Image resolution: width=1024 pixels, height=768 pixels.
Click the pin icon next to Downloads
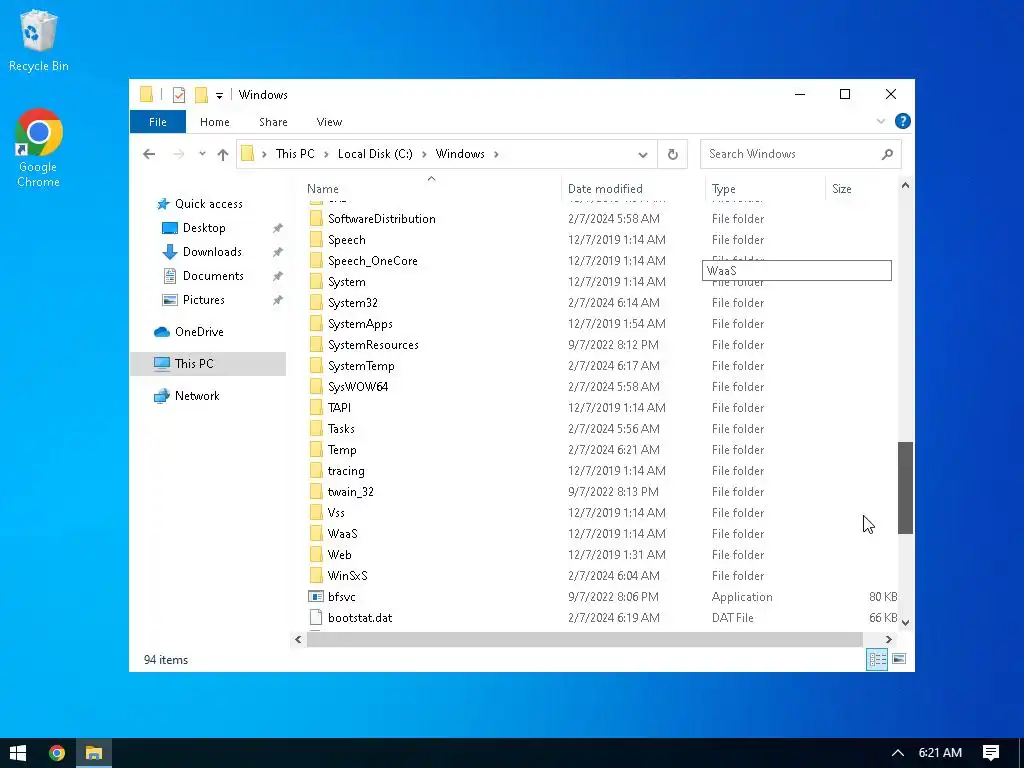[278, 252]
